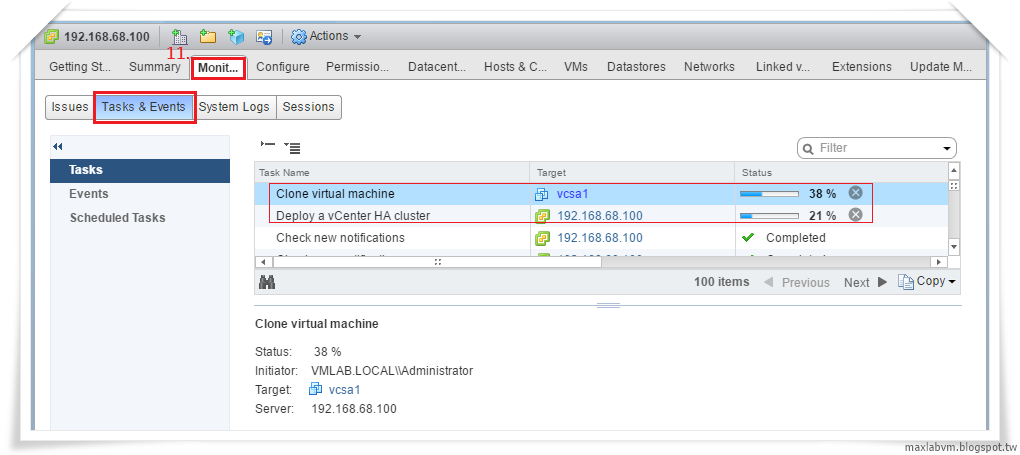Select the Issues sub-tab
Screen dimensions: 1020x455
(70, 107)
